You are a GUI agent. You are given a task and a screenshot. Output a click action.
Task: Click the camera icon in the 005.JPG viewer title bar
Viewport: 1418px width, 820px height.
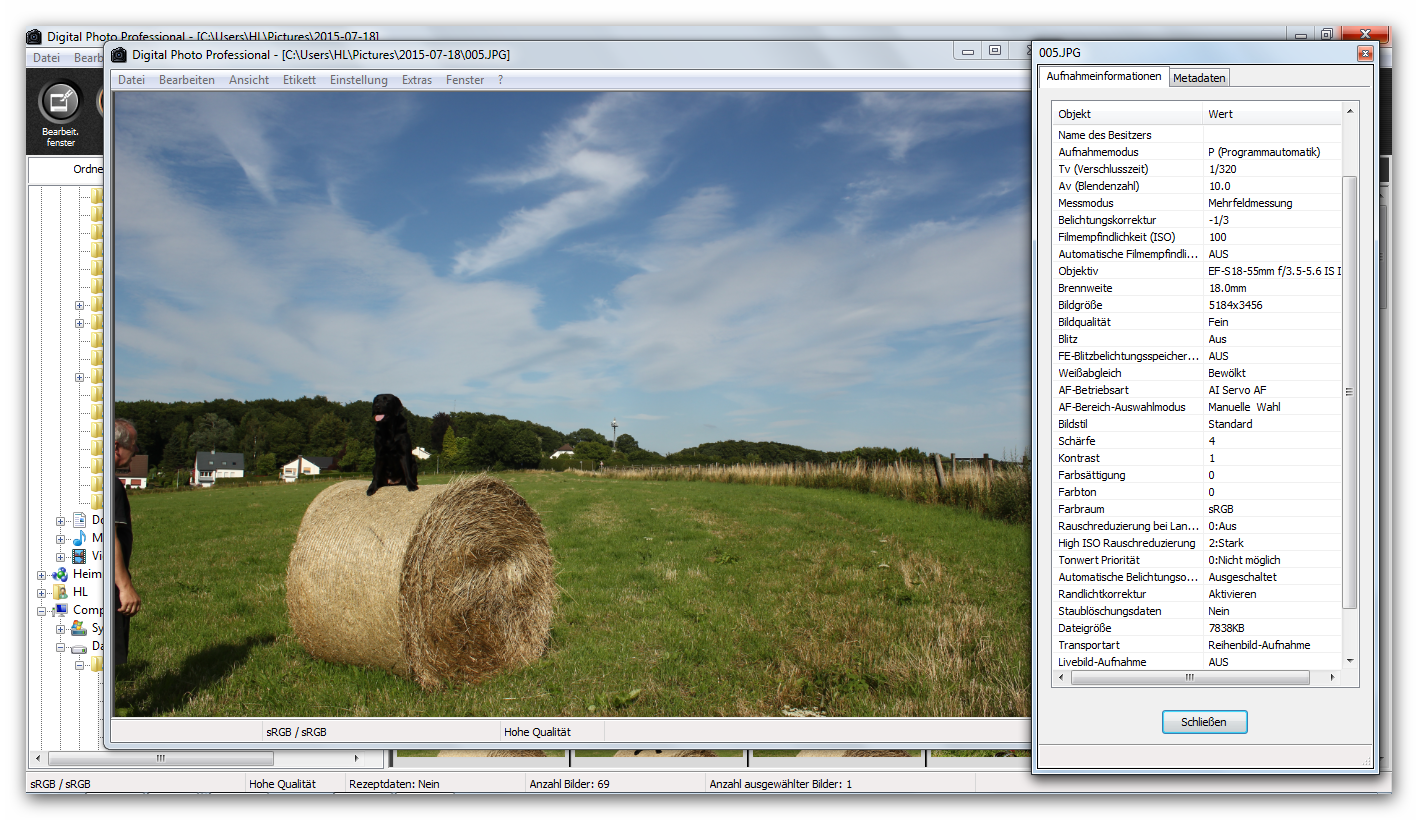tap(120, 54)
